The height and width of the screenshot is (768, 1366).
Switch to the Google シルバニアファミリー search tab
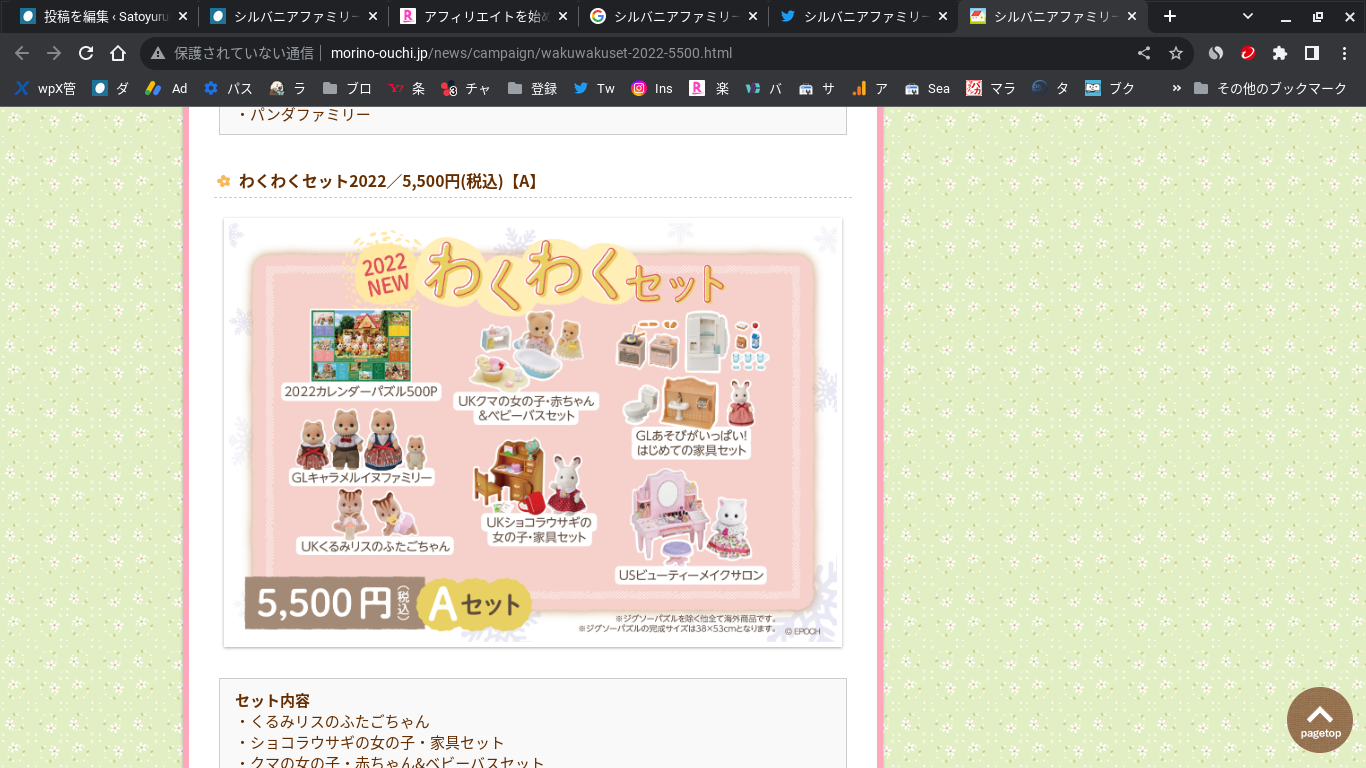674,16
